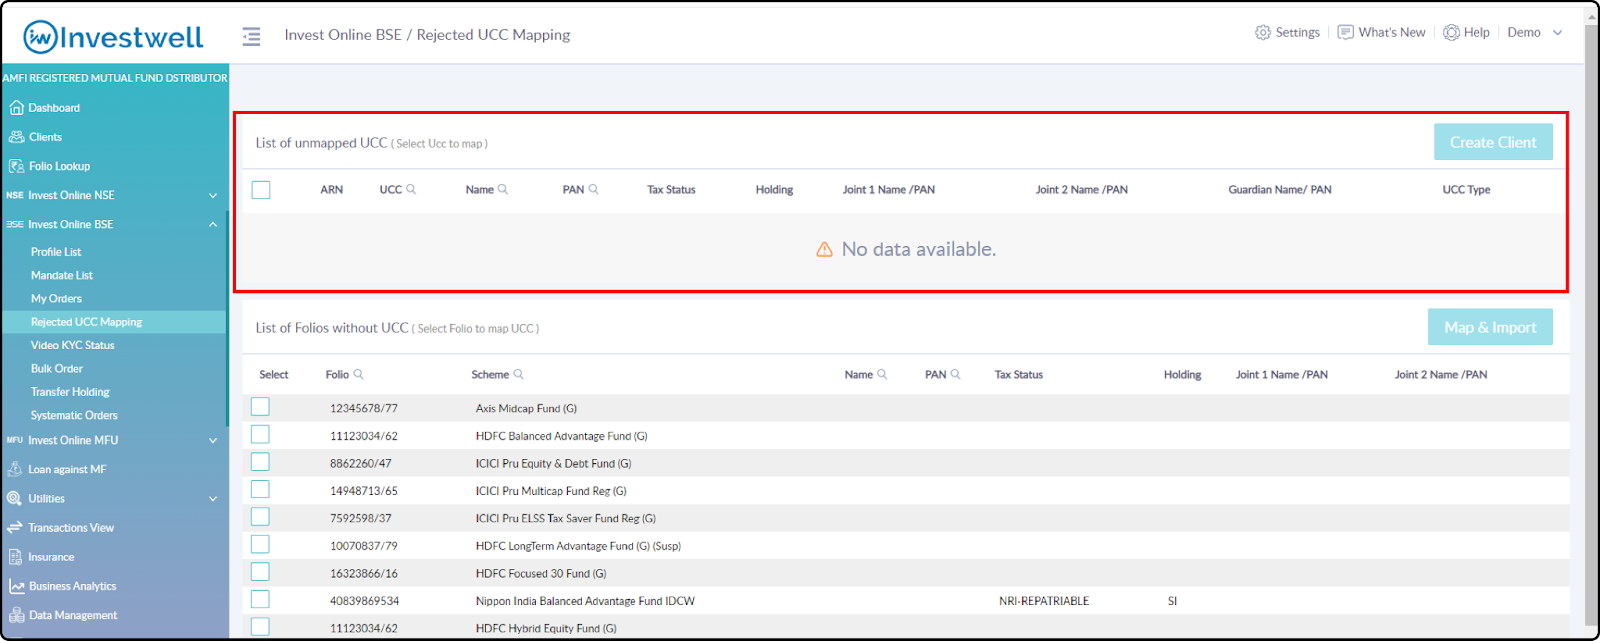Click the Create Client button
The height and width of the screenshot is (641, 1600).
[1493, 142]
